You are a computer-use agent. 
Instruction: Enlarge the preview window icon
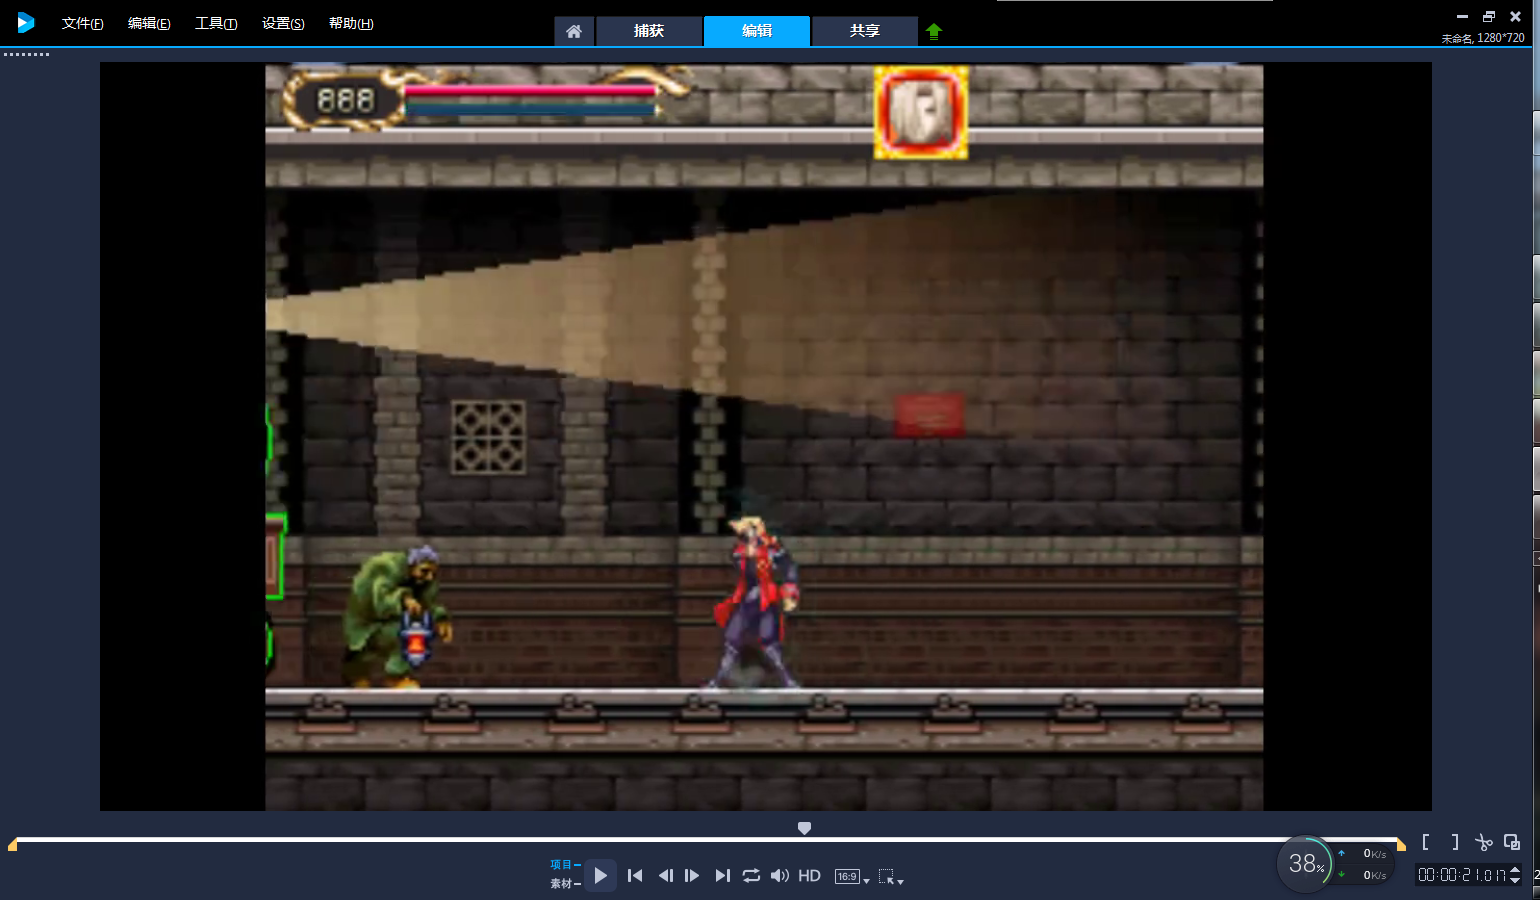(1512, 842)
